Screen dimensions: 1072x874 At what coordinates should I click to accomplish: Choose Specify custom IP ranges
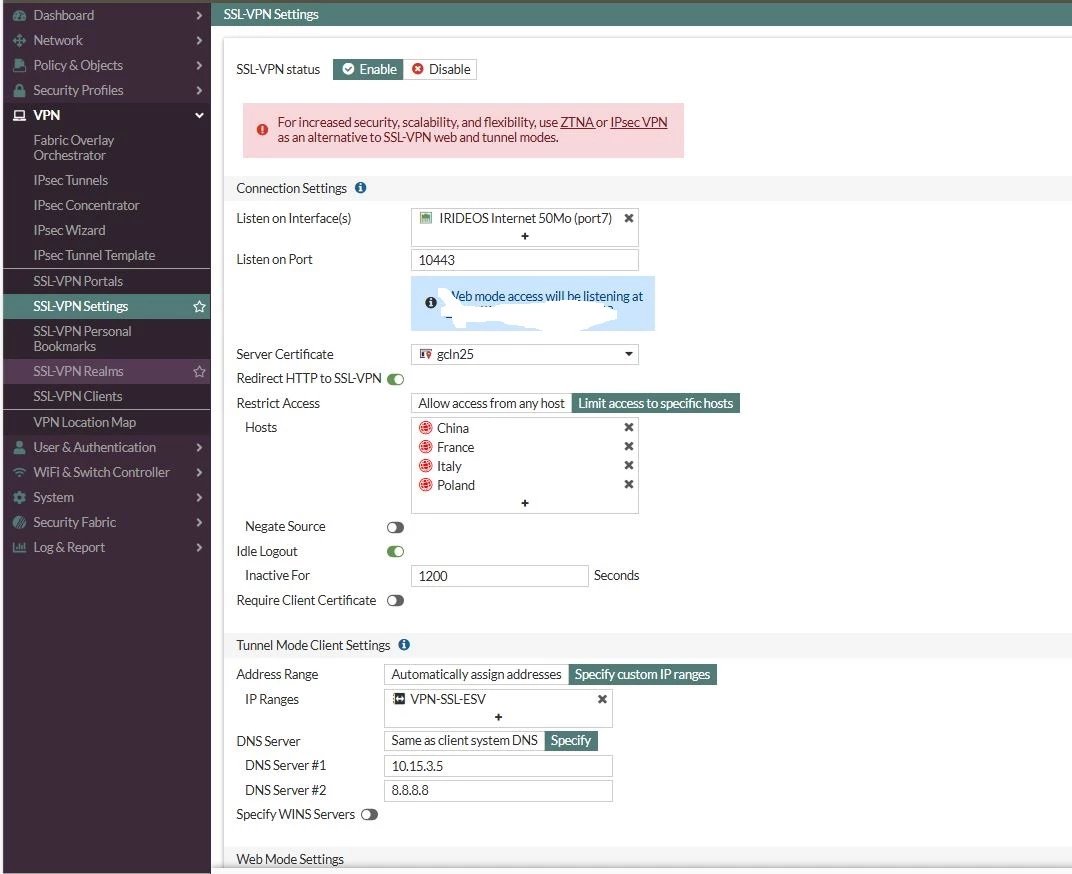click(x=642, y=674)
